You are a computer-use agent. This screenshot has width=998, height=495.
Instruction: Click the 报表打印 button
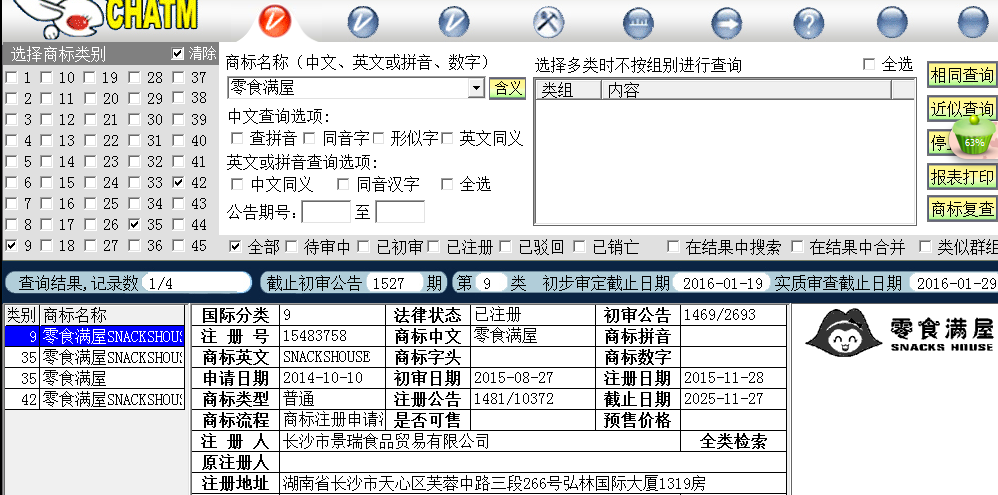[962, 176]
